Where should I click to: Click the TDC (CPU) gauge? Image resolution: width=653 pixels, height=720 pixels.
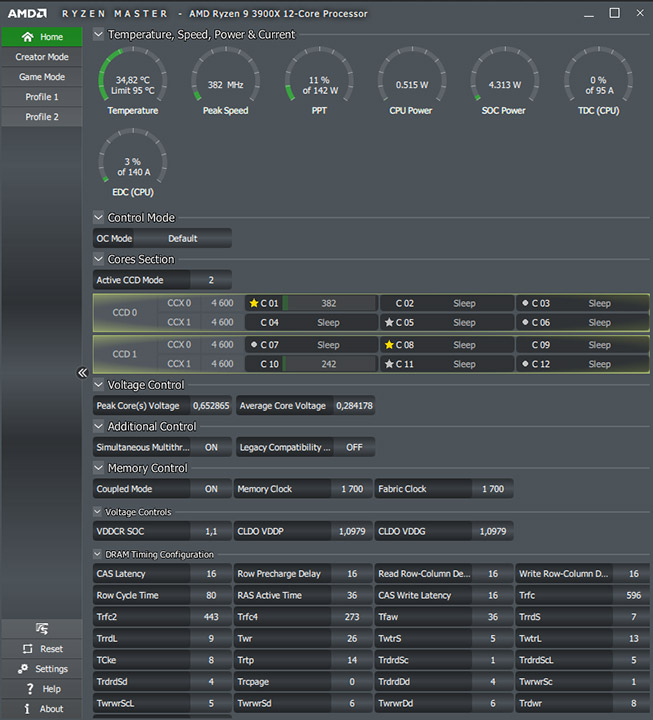(x=598, y=81)
